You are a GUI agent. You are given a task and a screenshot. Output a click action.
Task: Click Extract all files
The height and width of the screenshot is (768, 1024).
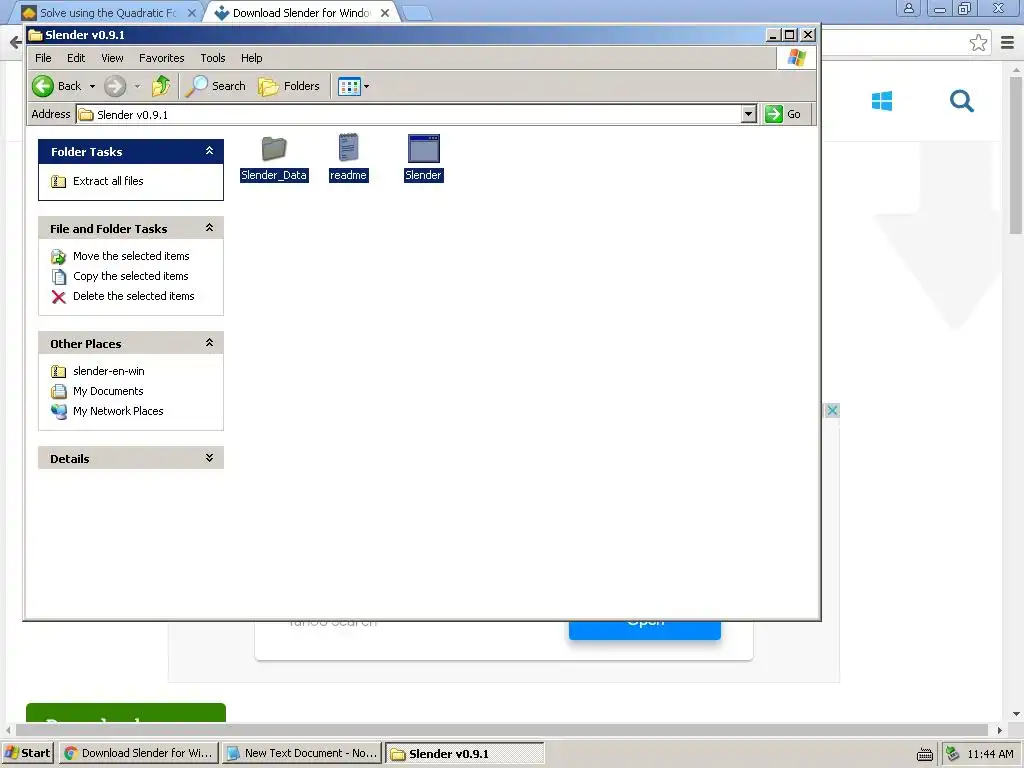[x=108, y=181]
